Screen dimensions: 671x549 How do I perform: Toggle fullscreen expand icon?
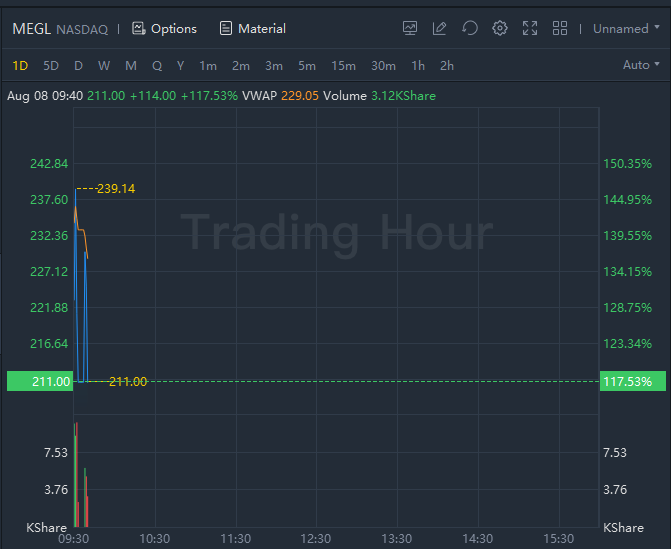(530, 29)
